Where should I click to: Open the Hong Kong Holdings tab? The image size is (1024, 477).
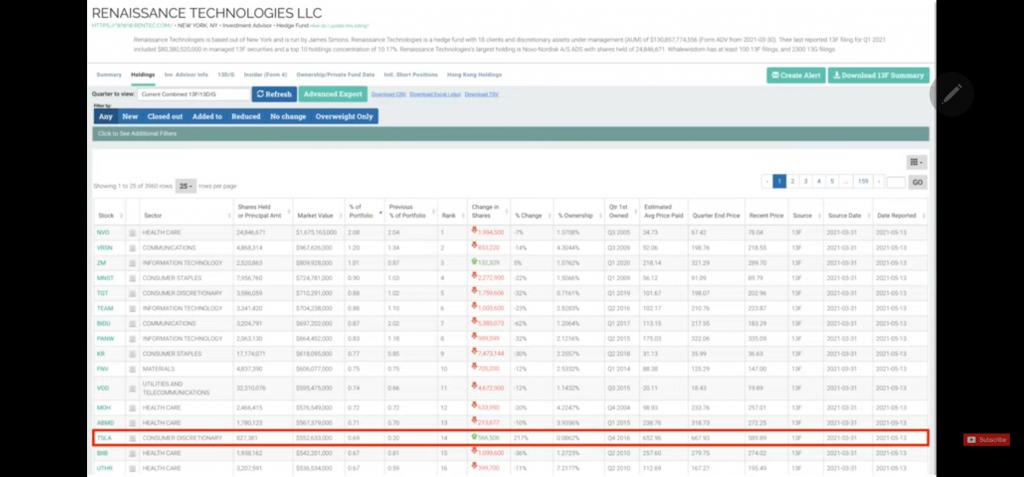coord(474,74)
